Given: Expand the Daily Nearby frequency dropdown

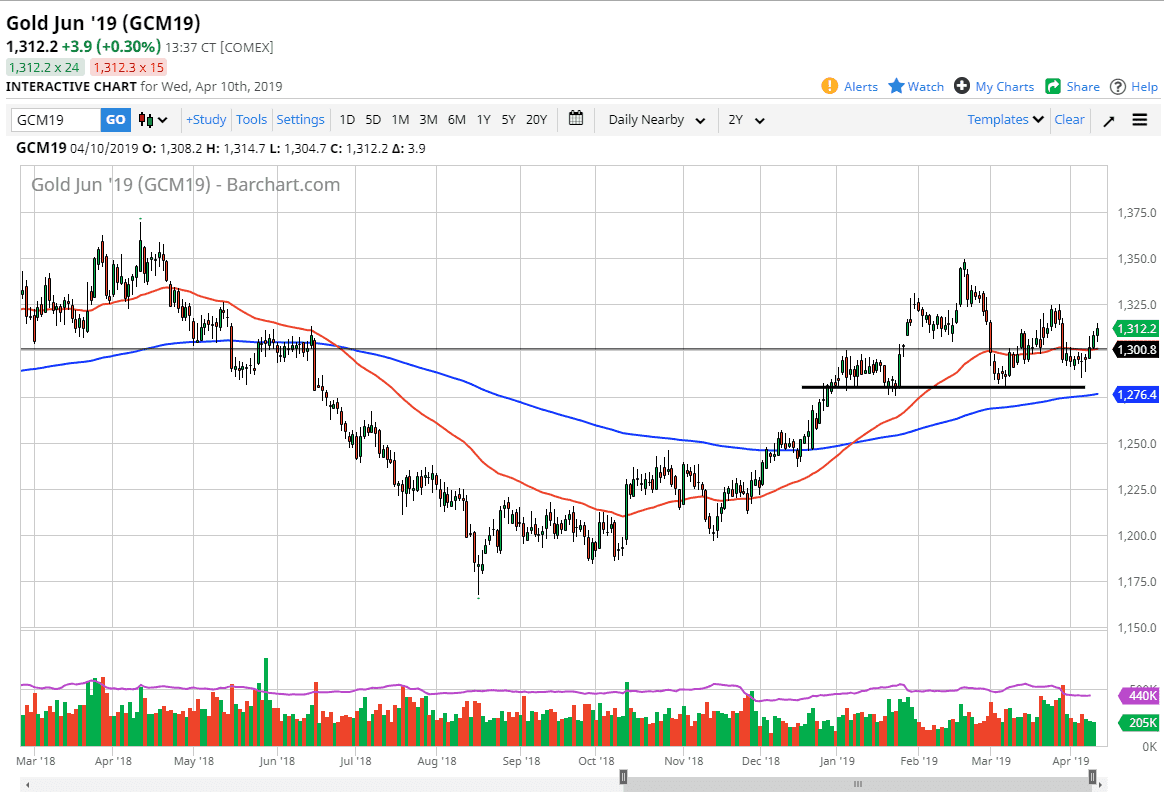Looking at the screenshot, I should coord(656,120).
